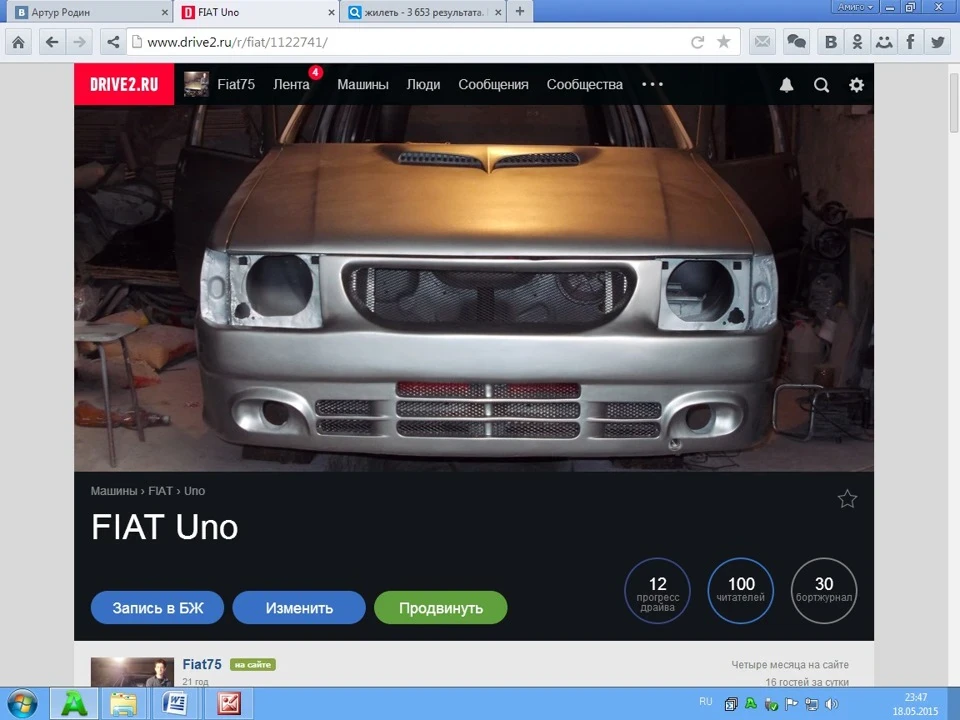Image resolution: width=960 pixels, height=720 pixels.
Task: Open 12 прогресс драйва circle
Action: (x=658, y=591)
